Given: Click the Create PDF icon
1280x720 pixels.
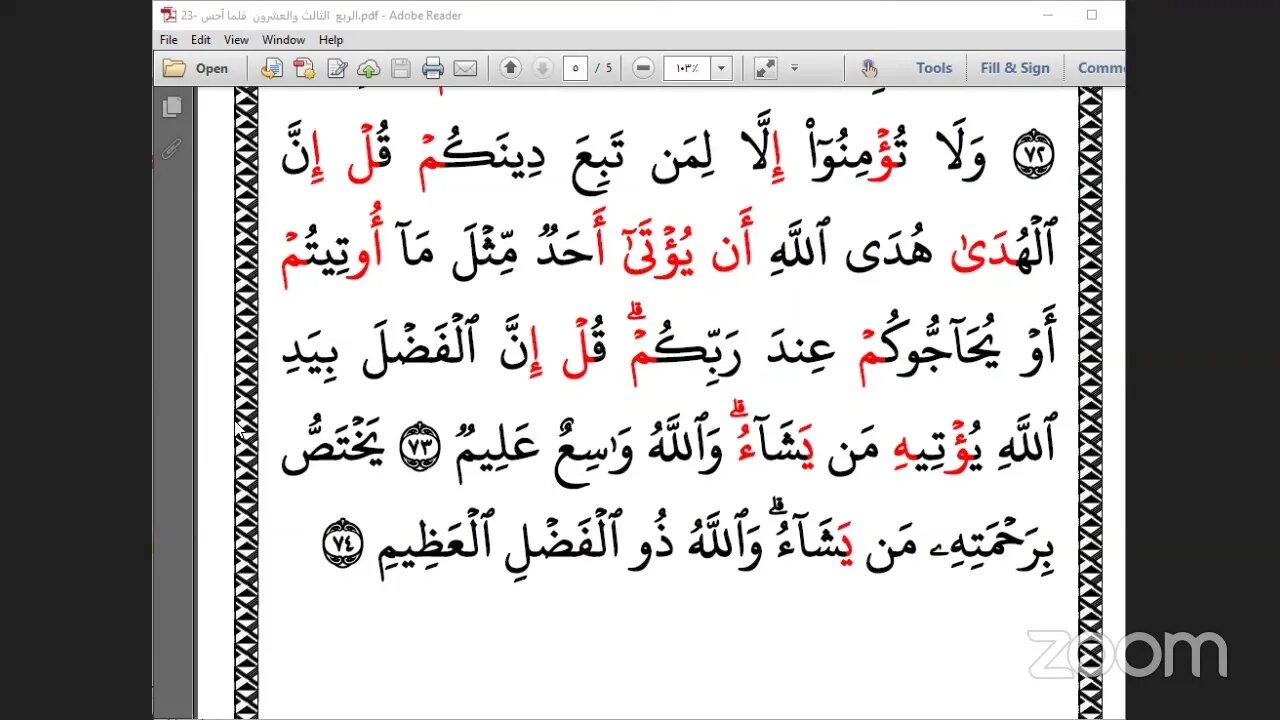Looking at the screenshot, I should pyautogui.click(x=304, y=68).
